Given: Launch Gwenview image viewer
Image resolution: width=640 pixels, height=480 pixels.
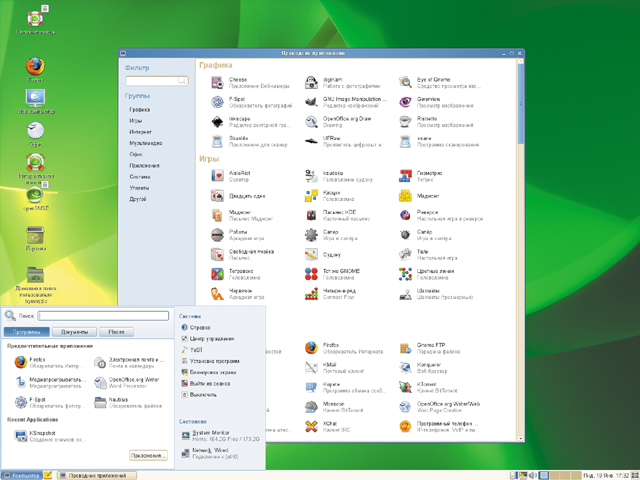Looking at the screenshot, I should pos(436,102).
